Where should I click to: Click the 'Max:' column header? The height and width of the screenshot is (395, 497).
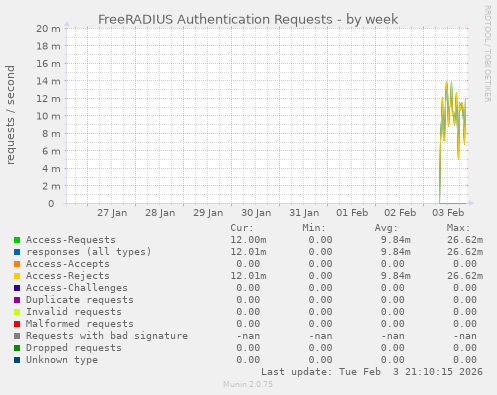[x=458, y=228]
